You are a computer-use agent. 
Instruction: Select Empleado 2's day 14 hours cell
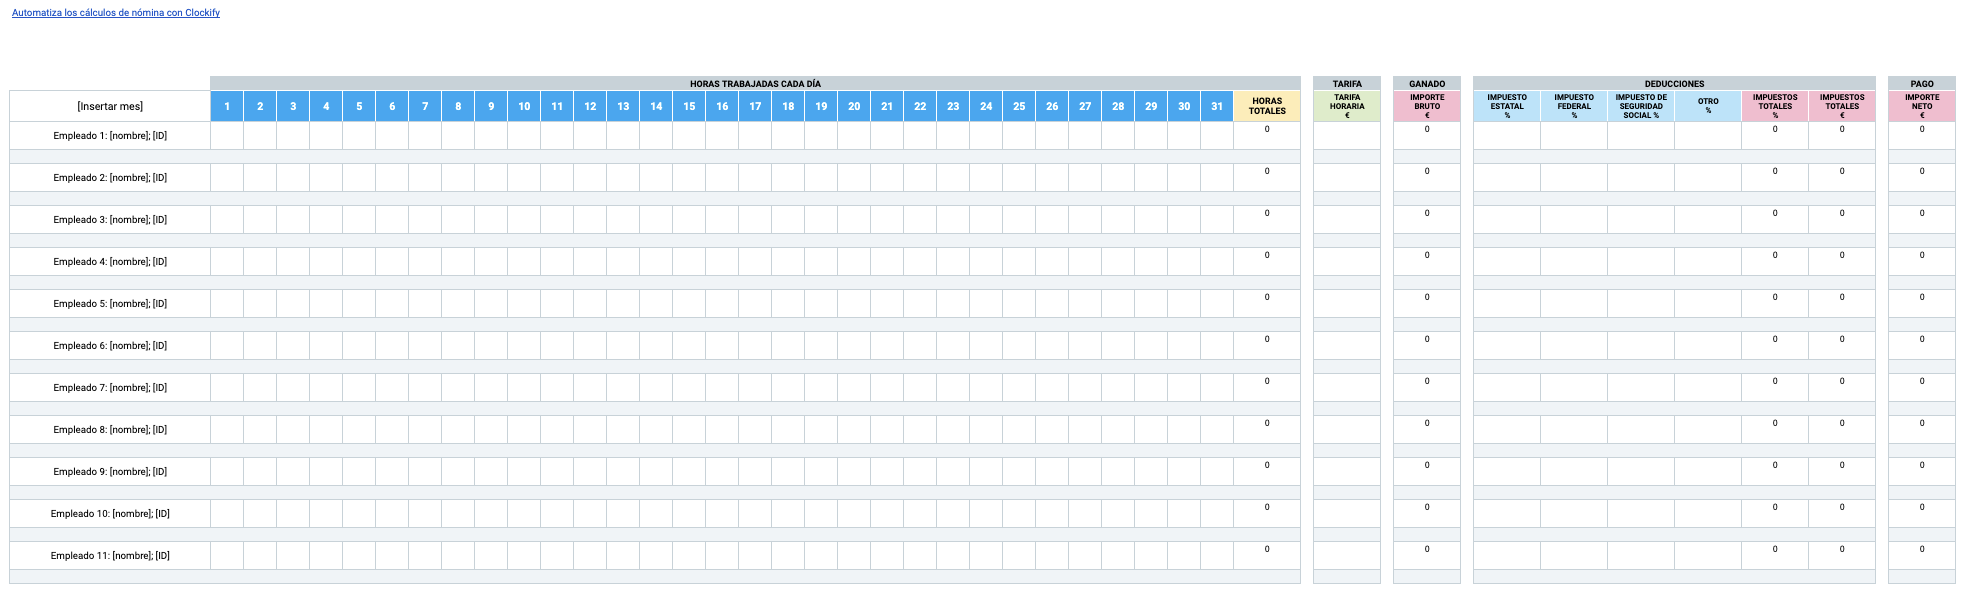[656, 178]
